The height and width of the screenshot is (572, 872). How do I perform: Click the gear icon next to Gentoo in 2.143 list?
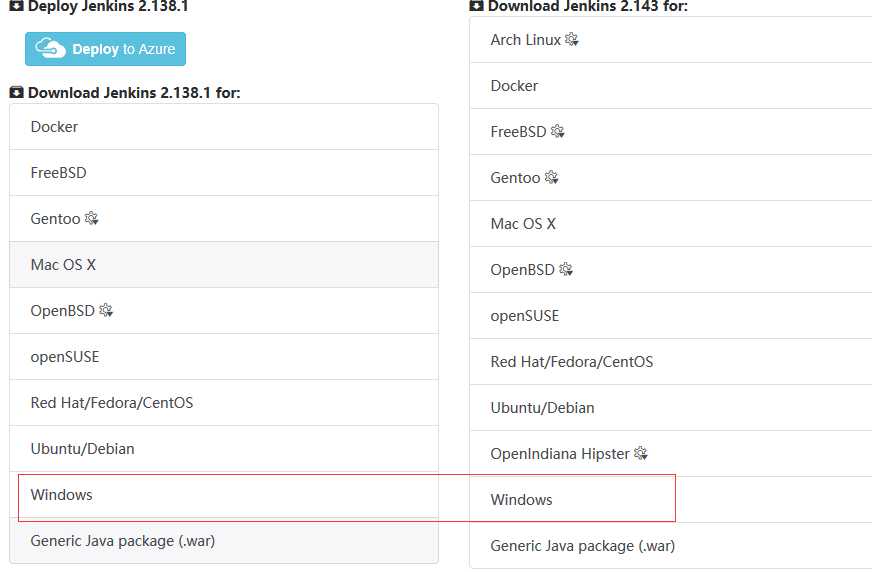552,177
